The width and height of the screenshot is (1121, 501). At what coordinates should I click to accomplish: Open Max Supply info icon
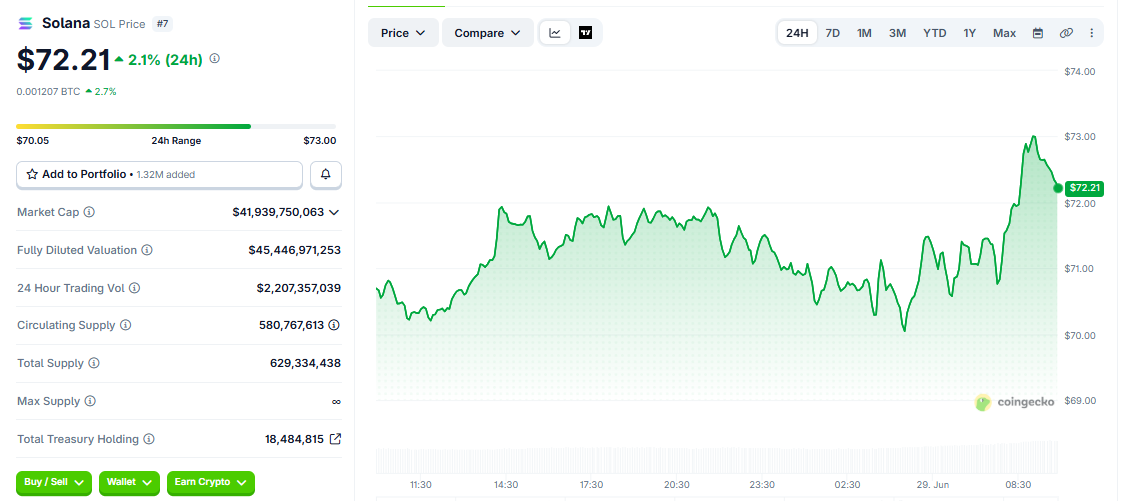tap(90, 401)
